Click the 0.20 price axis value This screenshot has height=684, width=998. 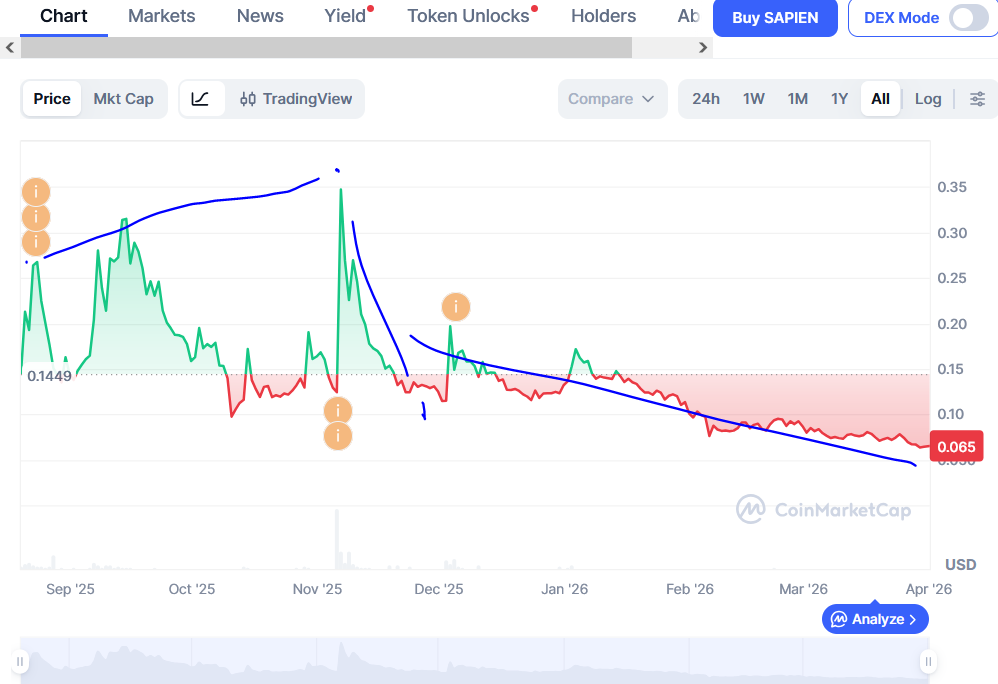pyautogui.click(x=952, y=324)
